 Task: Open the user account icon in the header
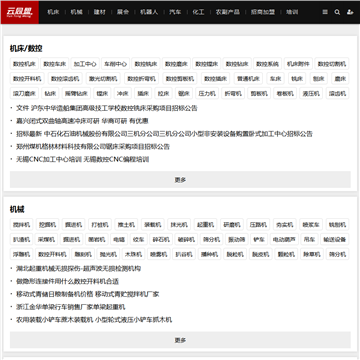(350, 12)
